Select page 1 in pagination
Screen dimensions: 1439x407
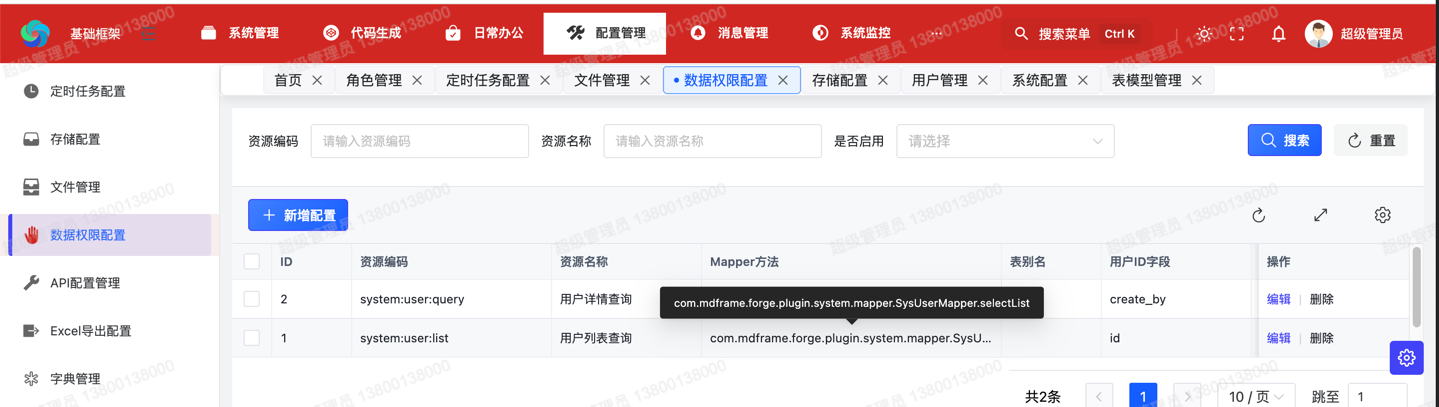1143,397
